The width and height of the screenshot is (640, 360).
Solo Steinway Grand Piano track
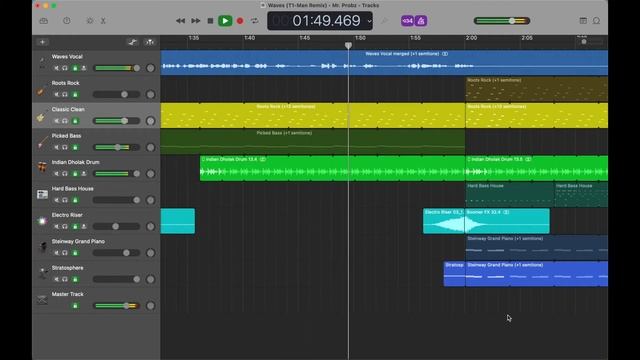(x=65, y=253)
